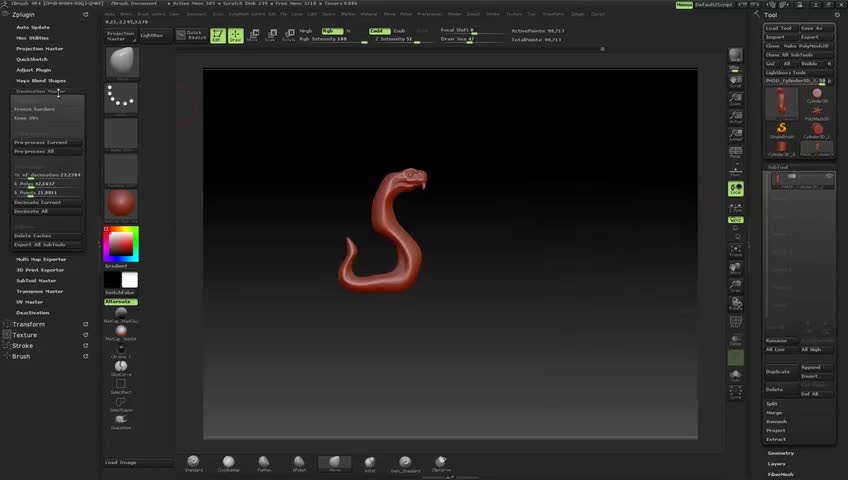Click Load Tool button
The height and width of the screenshot is (480, 848).
pyautogui.click(x=781, y=28)
